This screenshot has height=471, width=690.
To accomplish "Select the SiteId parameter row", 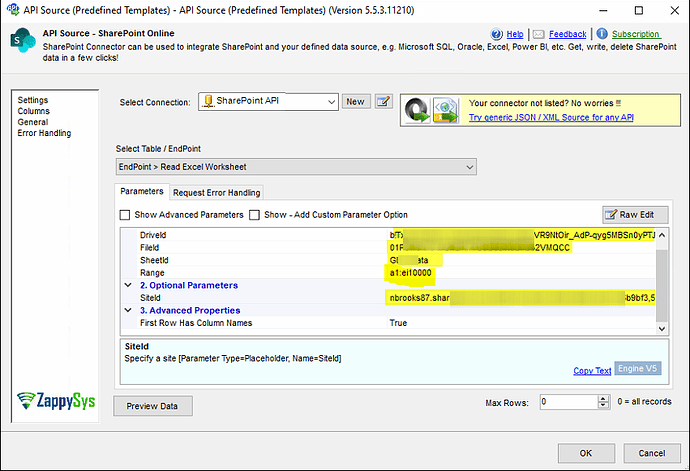I will (x=389, y=298).
